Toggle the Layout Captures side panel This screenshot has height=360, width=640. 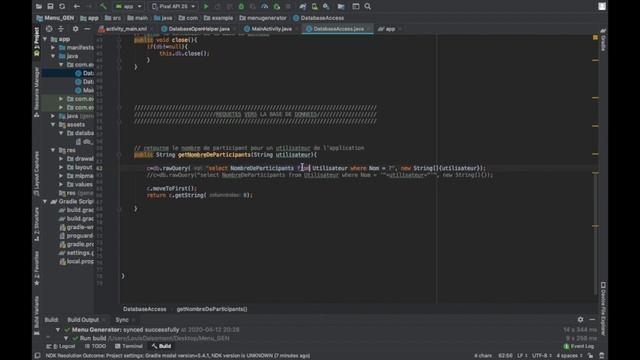(x=37, y=174)
